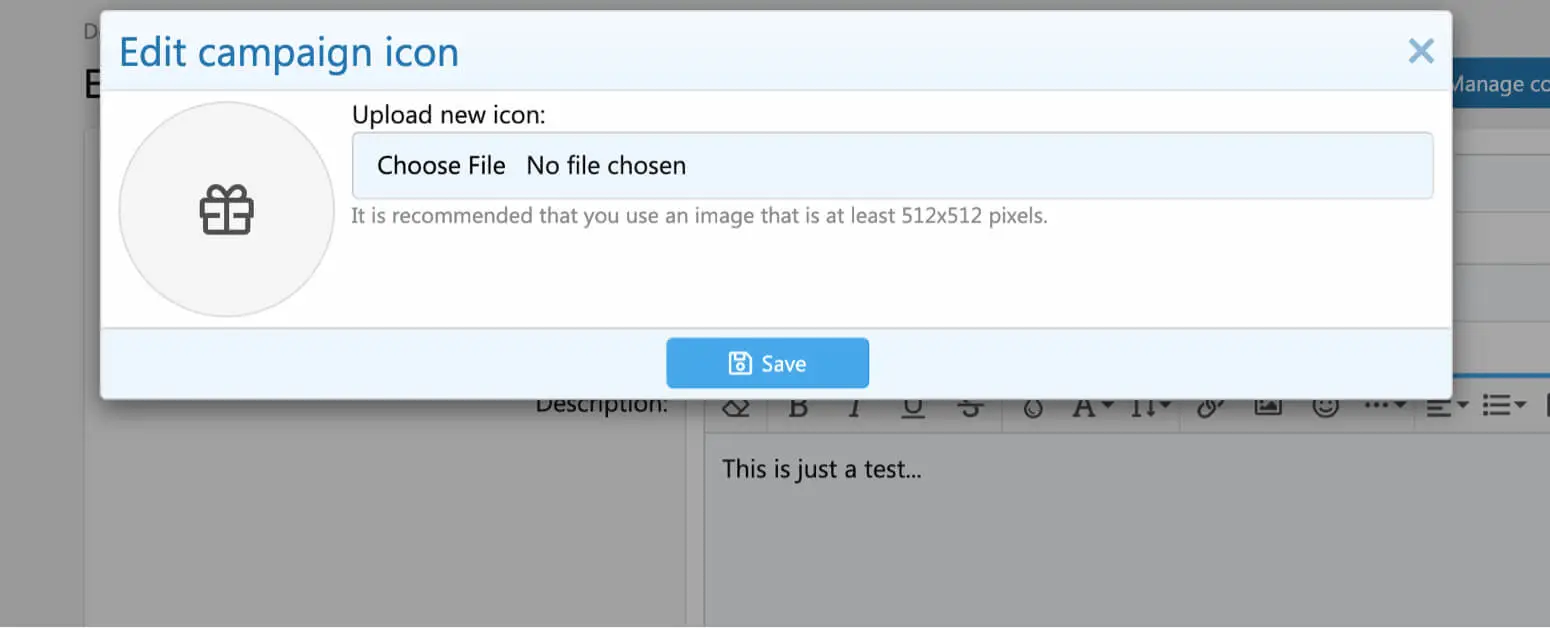Open the emoji smiley picker
The width and height of the screenshot is (1550, 628).
[1326, 406]
